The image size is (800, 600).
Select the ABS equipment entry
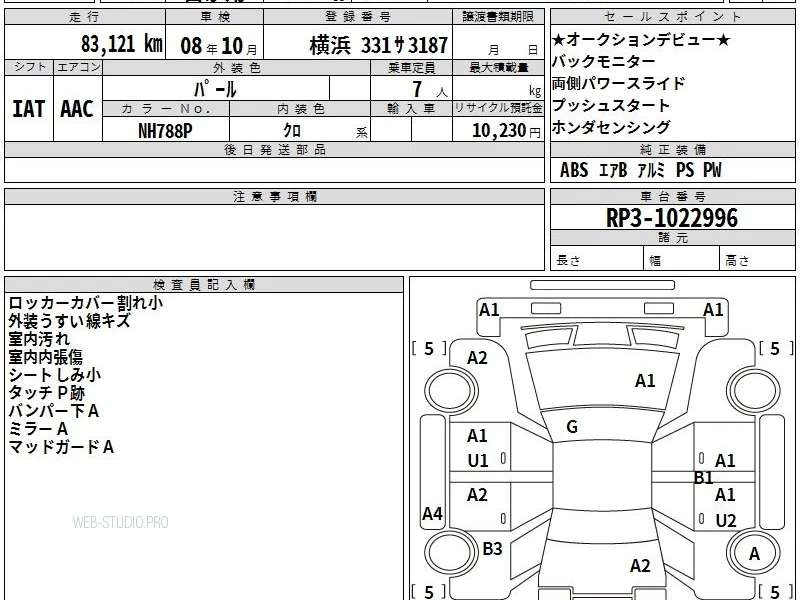[574, 170]
